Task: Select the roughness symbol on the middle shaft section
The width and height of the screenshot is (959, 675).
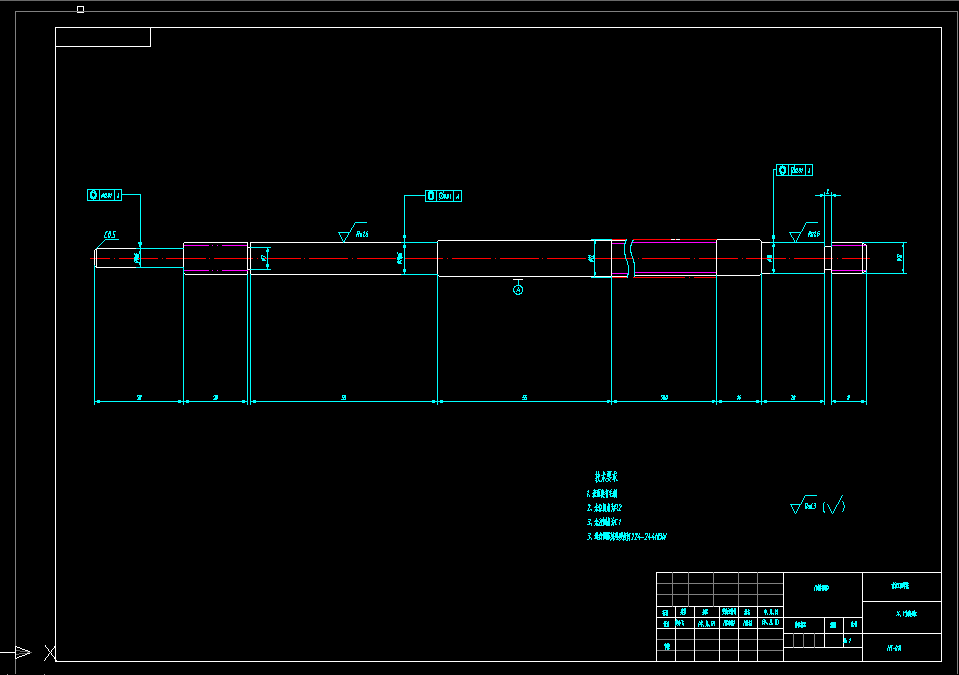Action: (x=353, y=232)
